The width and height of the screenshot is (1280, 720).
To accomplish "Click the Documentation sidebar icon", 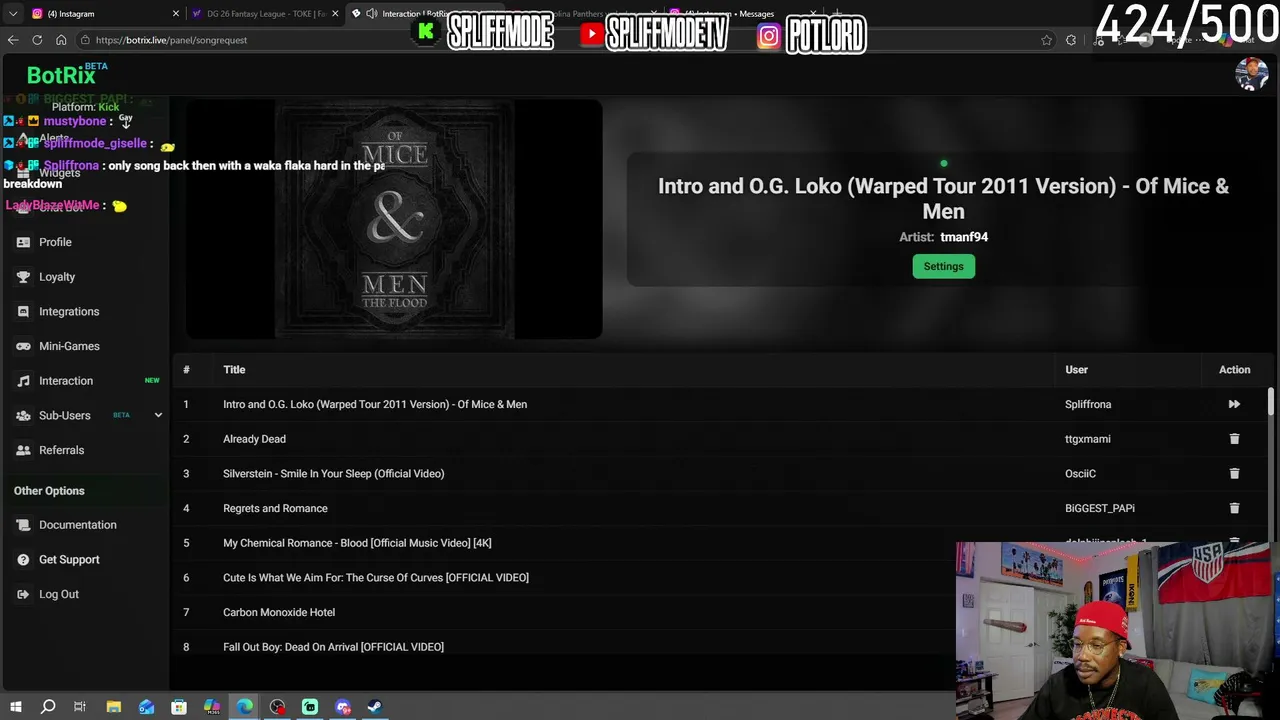I will click(23, 525).
